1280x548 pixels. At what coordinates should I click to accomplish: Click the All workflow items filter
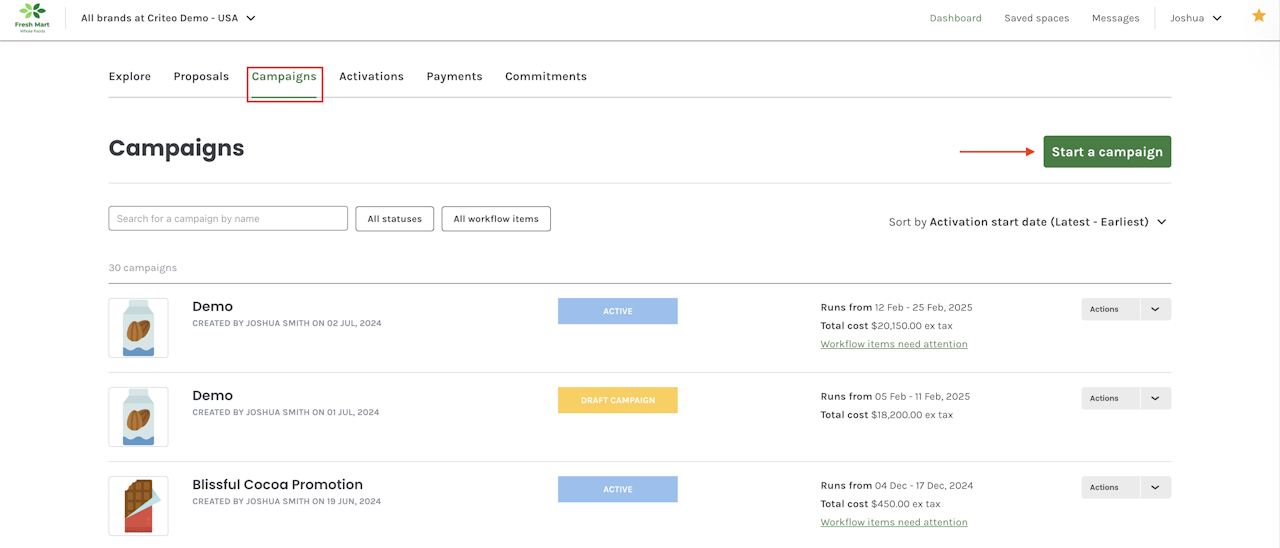[496, 219]
